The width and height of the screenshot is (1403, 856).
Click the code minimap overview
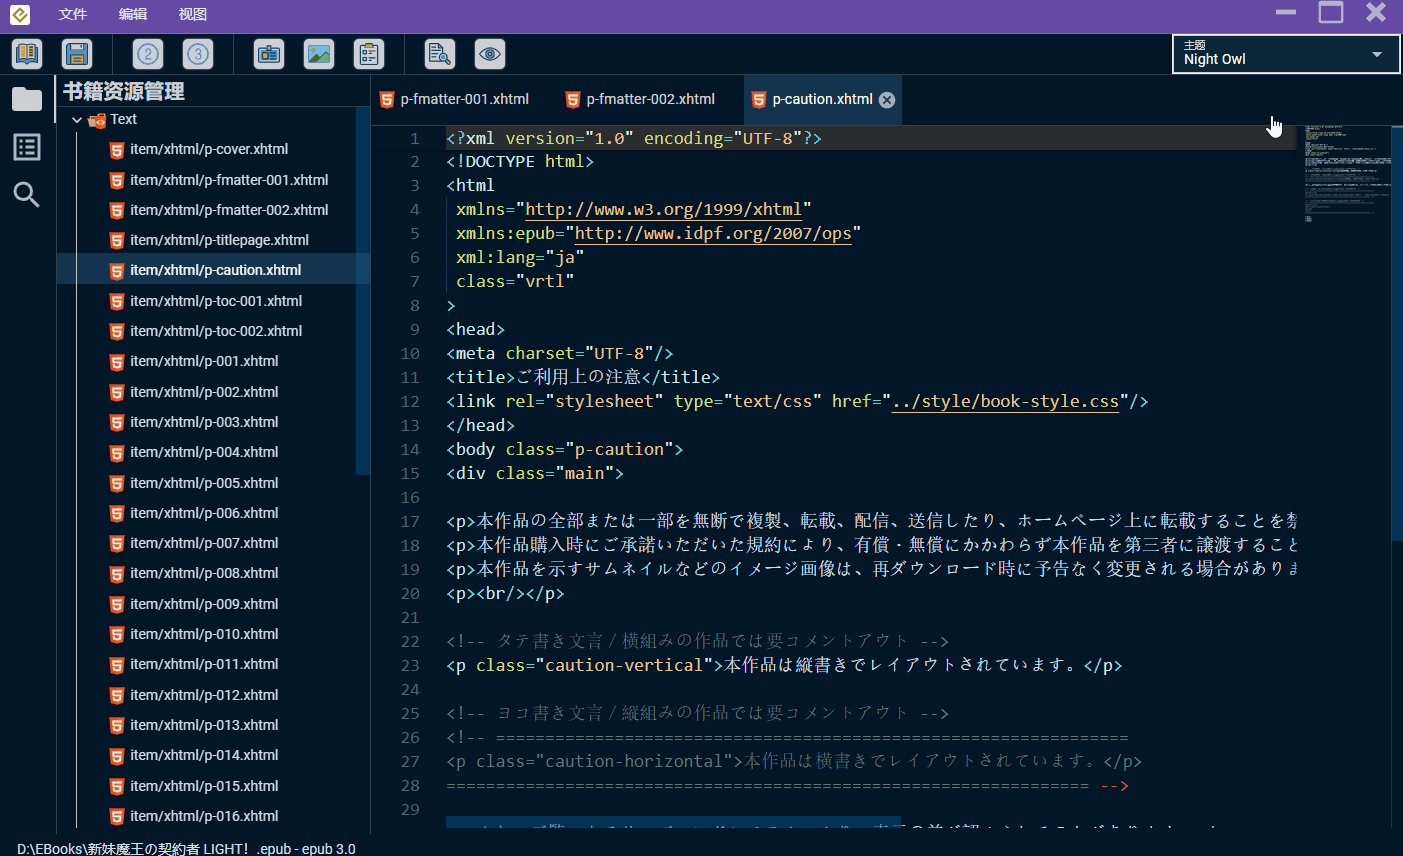pyautogui.click(x=1346, y=172)
